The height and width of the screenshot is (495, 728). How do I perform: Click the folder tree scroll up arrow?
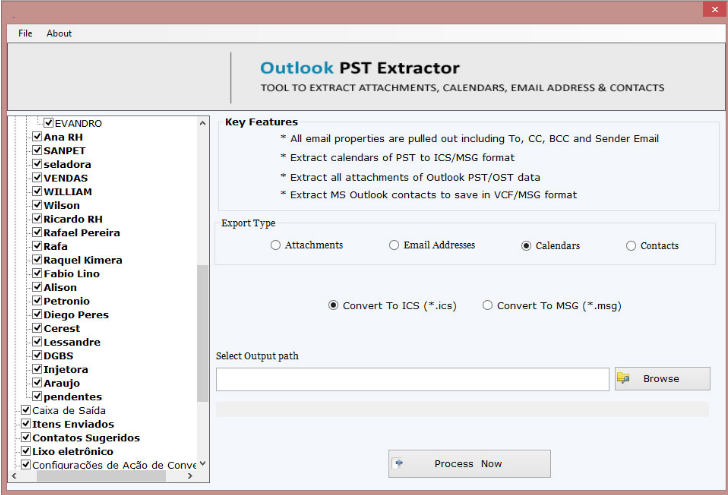[x=202, y=123]
